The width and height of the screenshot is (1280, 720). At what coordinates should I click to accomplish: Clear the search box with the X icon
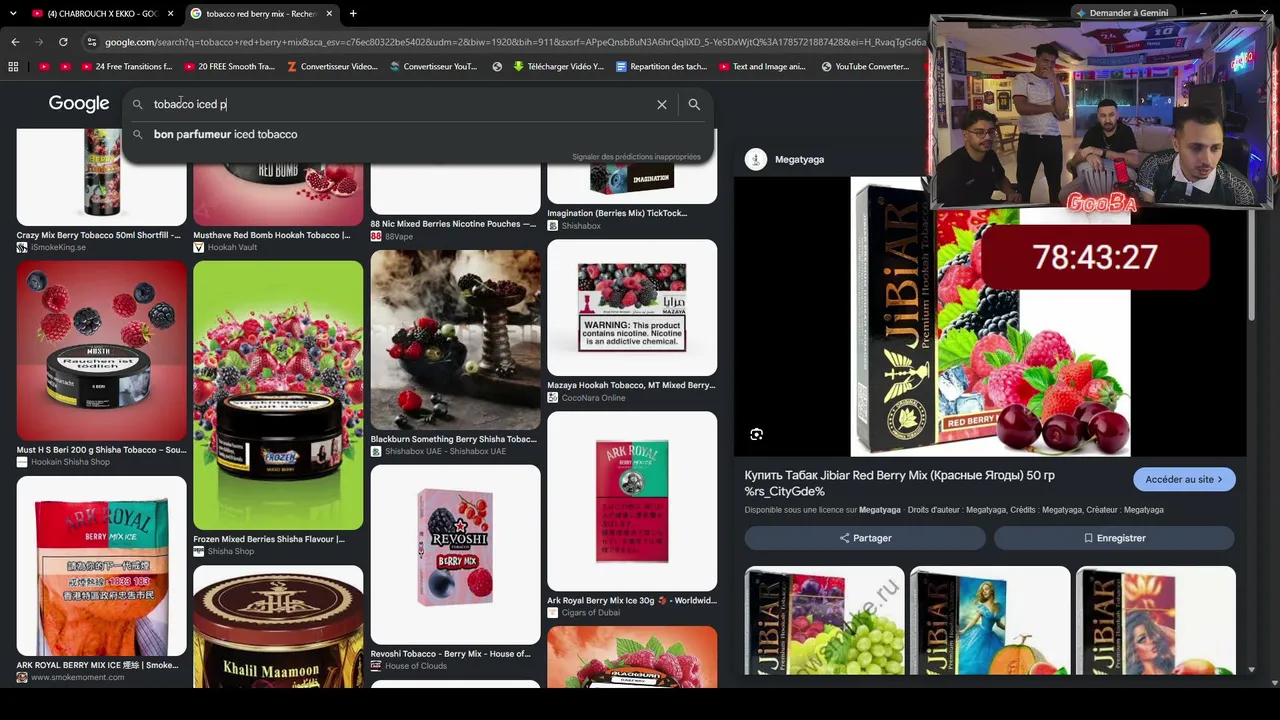662,104
